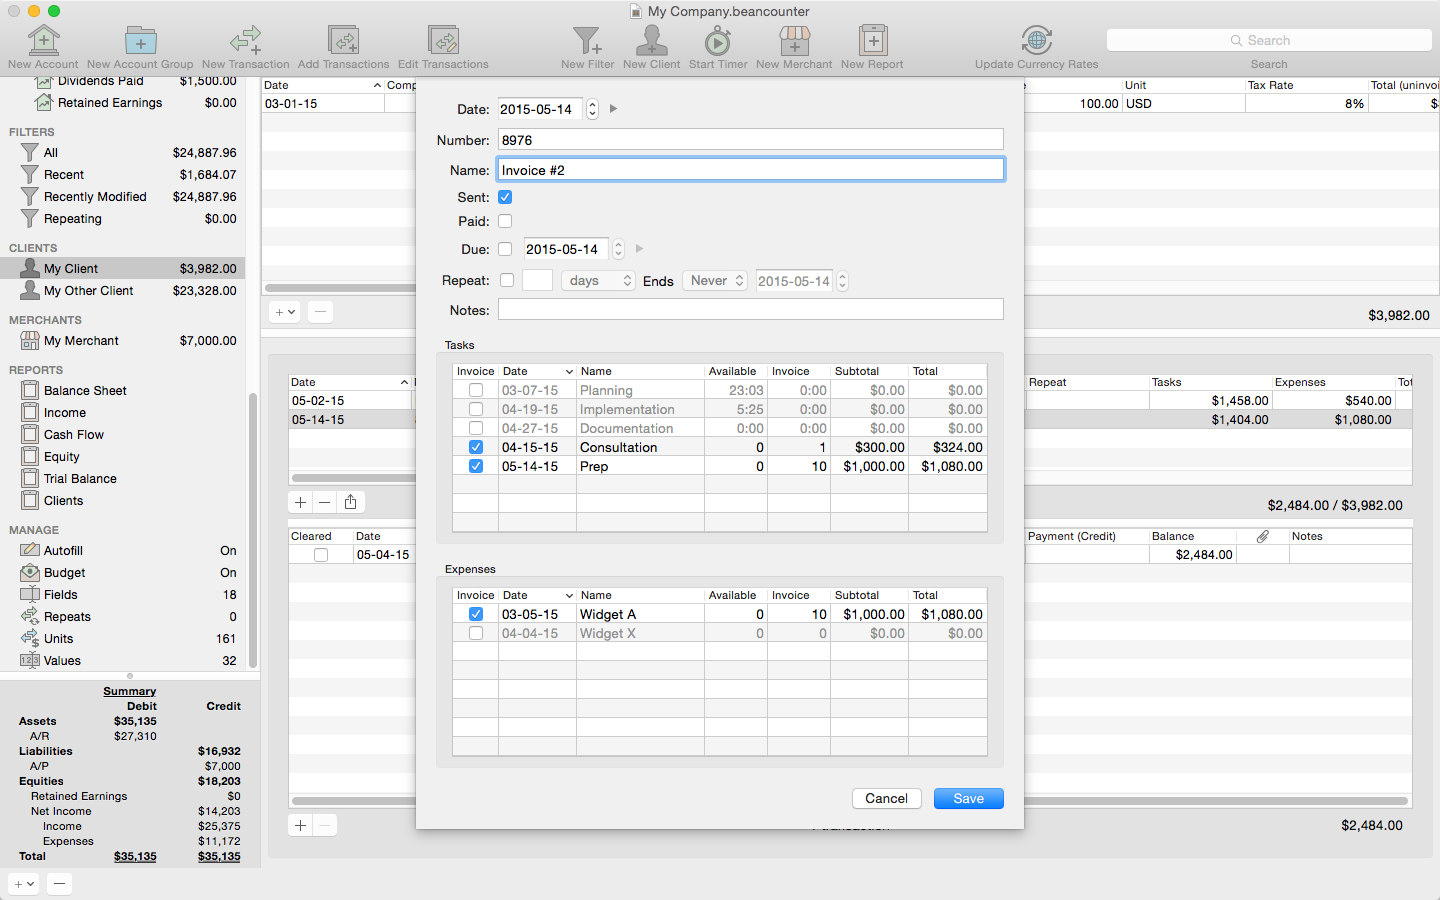Click the invoice Date stepper arrows

coord(592,109)
